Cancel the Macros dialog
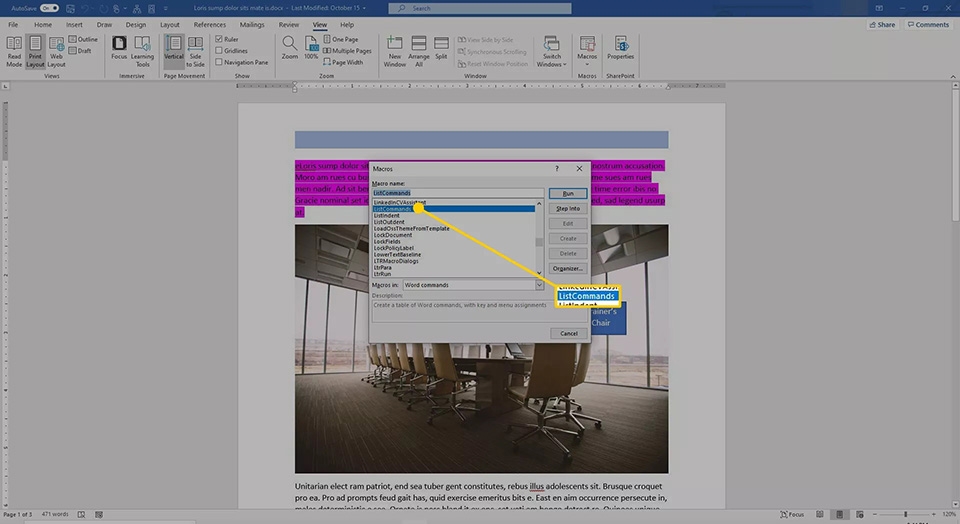 (569, 334)
